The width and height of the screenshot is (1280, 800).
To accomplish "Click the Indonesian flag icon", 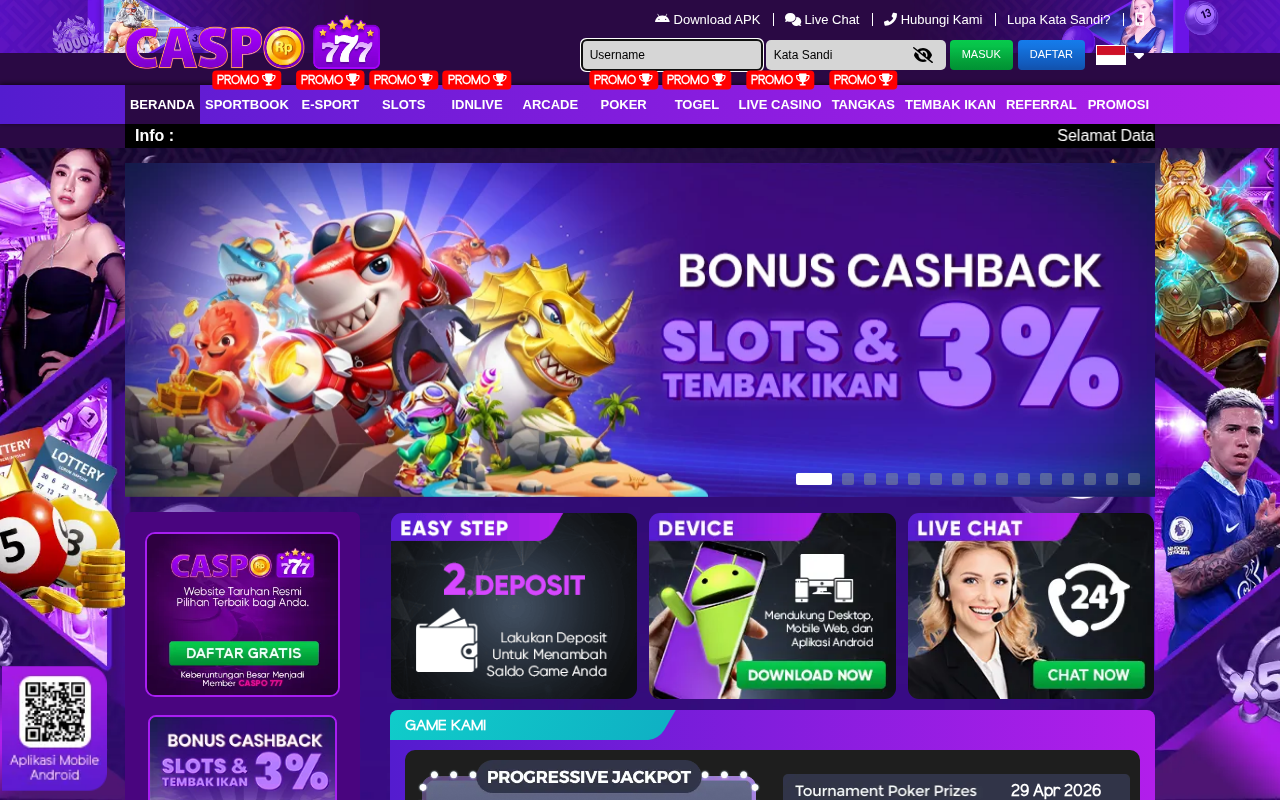I will point(1111,55).
